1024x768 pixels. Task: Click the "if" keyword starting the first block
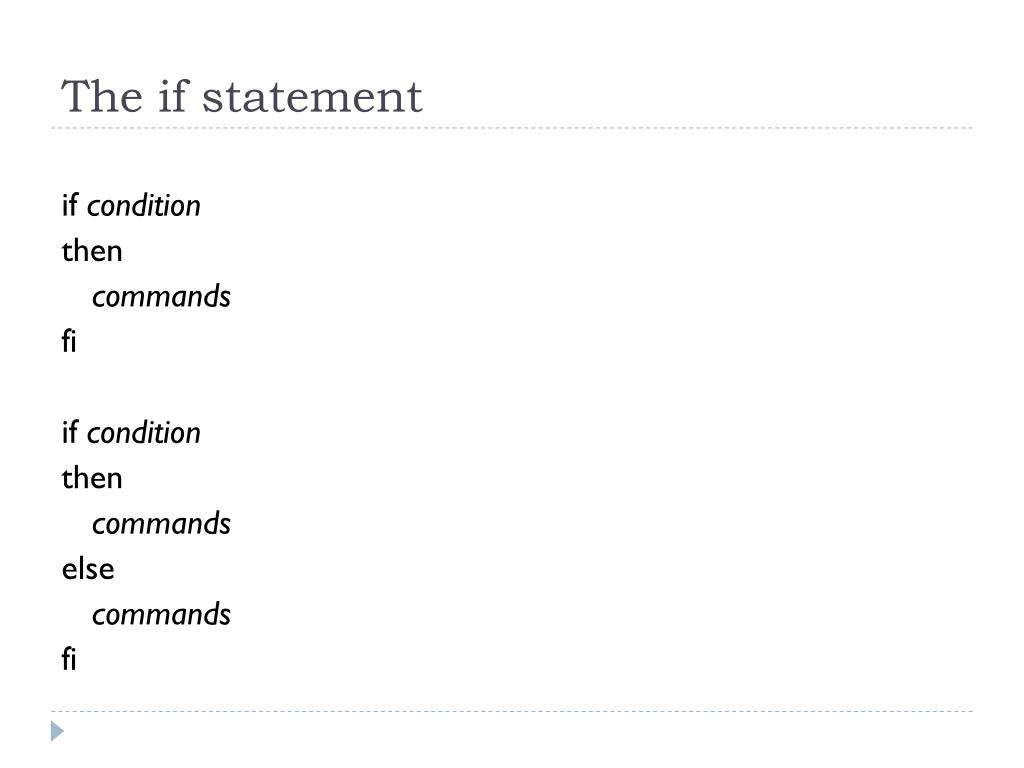tap(69, 205)
